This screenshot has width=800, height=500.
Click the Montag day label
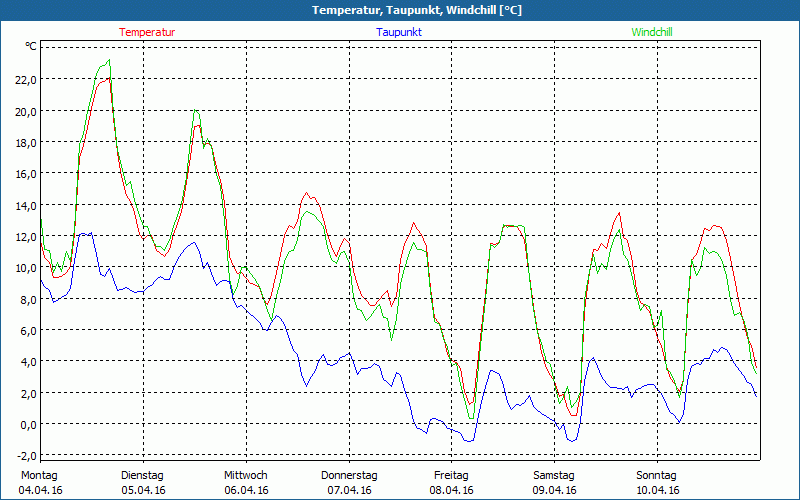click(x=39, y=476)
